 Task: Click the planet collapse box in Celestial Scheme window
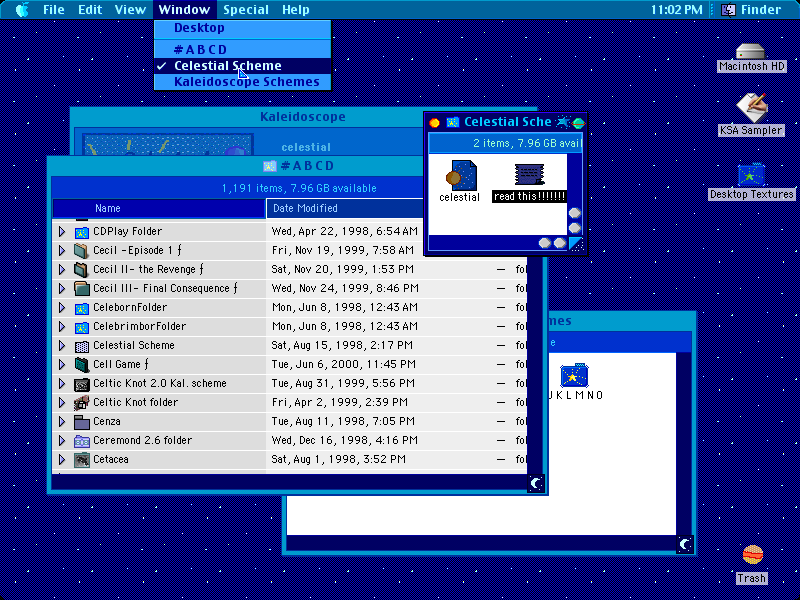coord(579,122)
